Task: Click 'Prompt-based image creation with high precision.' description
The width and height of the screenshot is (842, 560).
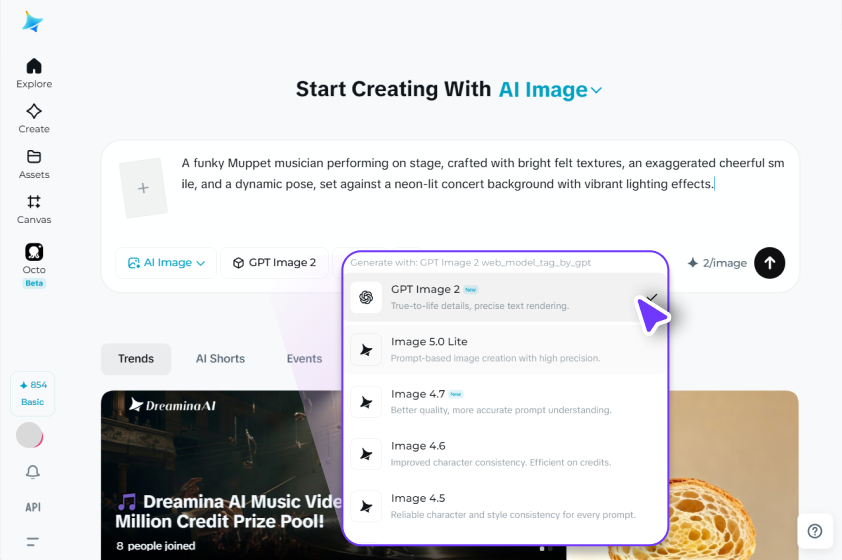Action: 496,358
